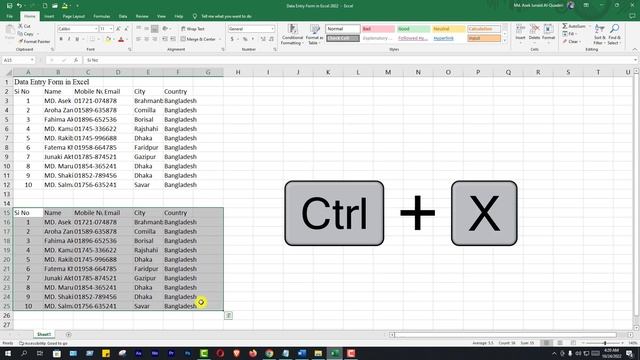Switch to the Review tab
This screenshot has width=640, height=360.
coord(142,16)
